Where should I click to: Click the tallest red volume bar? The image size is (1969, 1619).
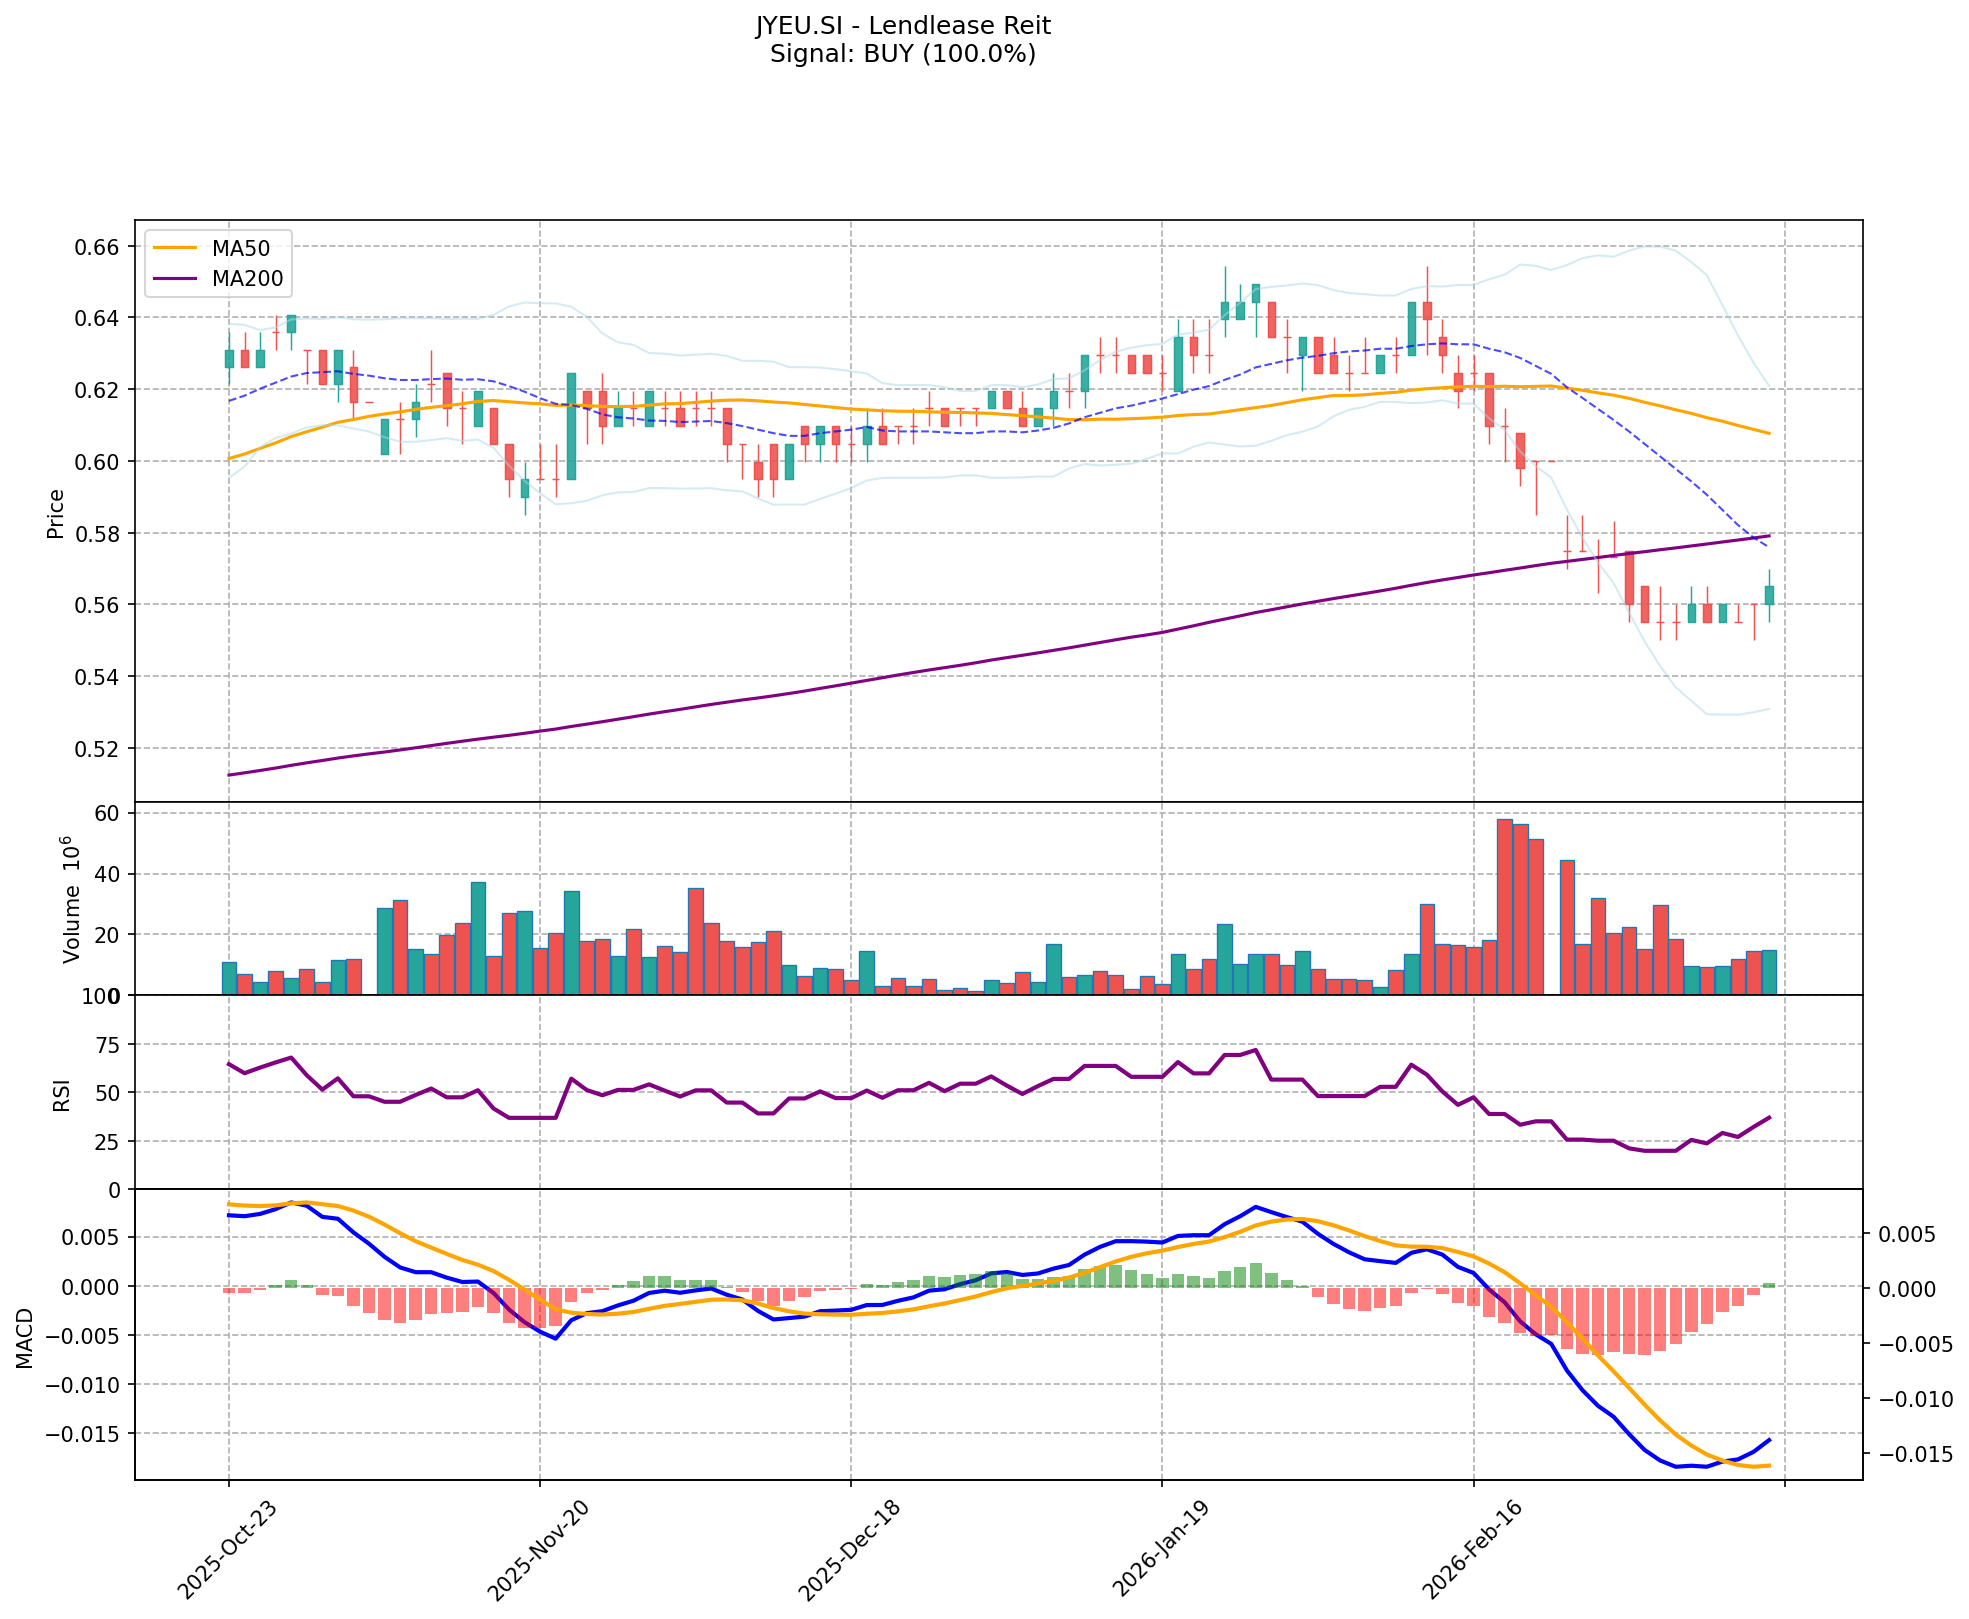1503,905
